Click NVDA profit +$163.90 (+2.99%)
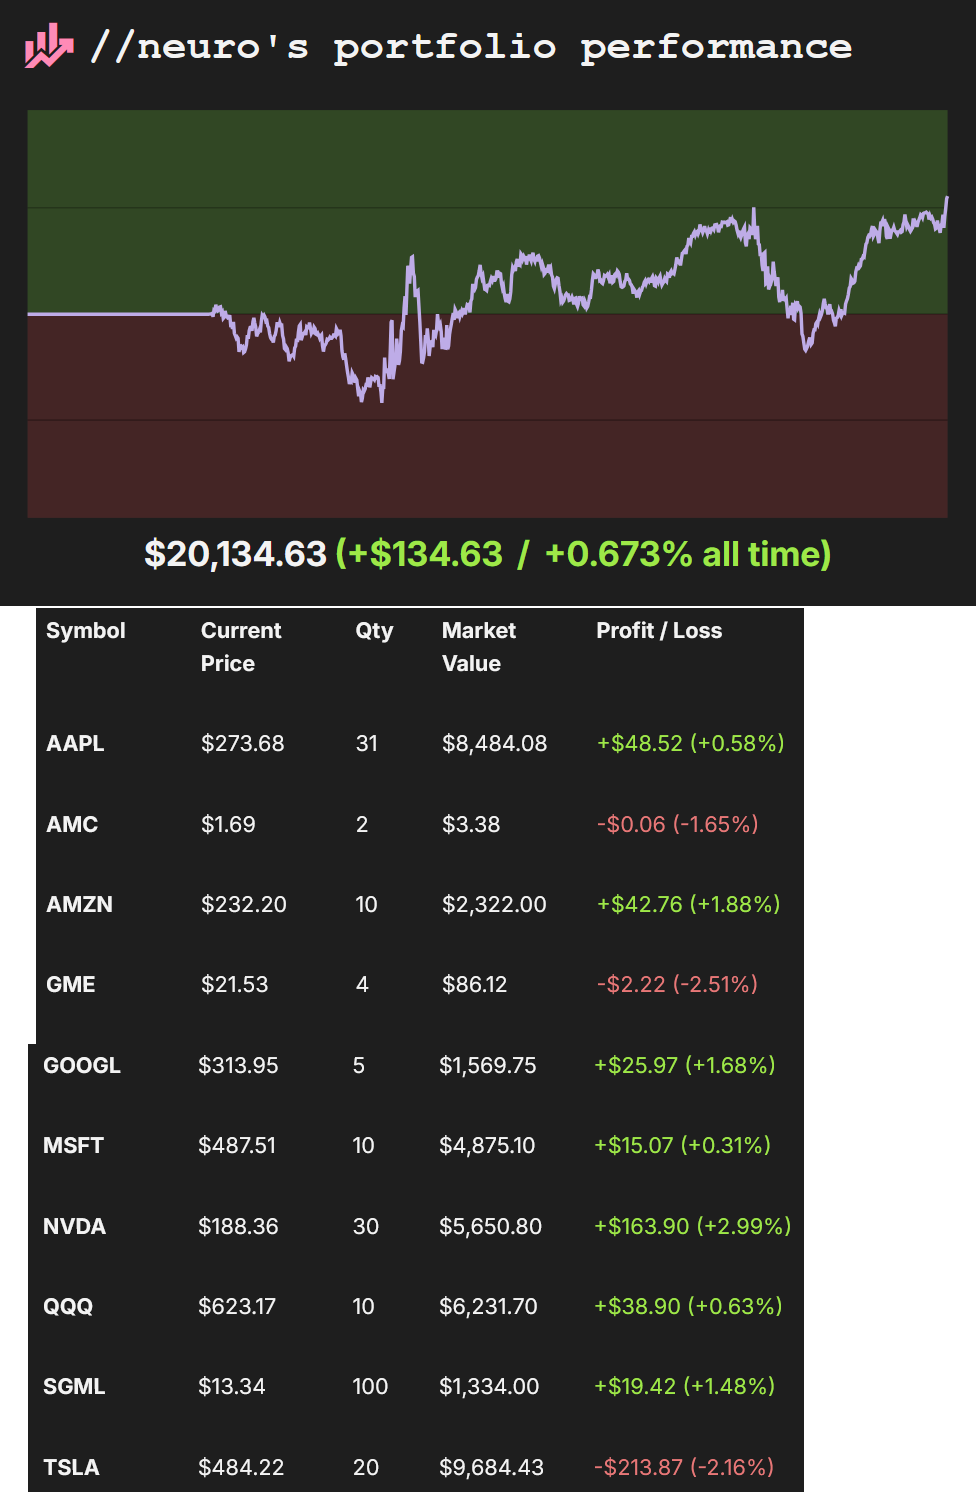The image size is (976, 1496). (x=693, y=1227)
